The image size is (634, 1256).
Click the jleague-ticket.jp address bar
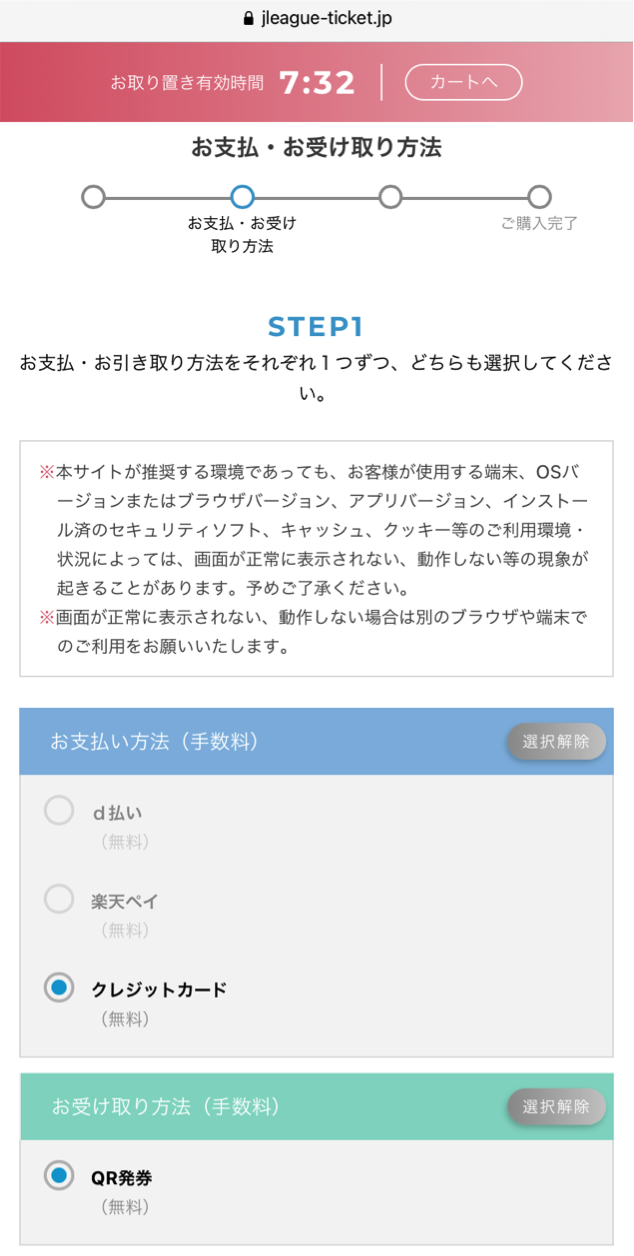point(317,19)
